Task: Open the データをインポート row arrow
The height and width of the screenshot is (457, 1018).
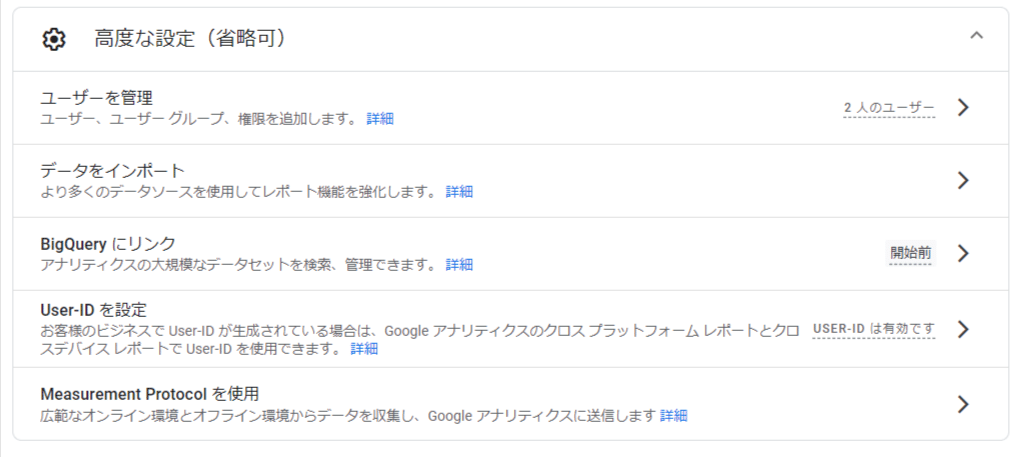Action: point(963,180)
